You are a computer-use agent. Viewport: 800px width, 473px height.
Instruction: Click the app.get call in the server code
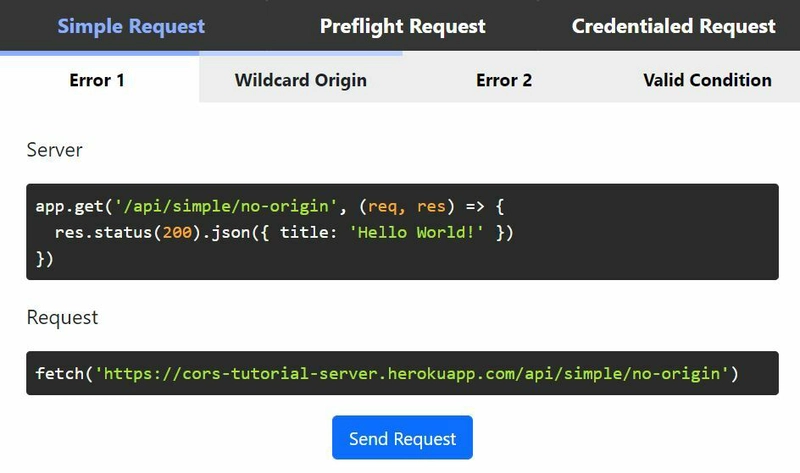pos(69,207)
